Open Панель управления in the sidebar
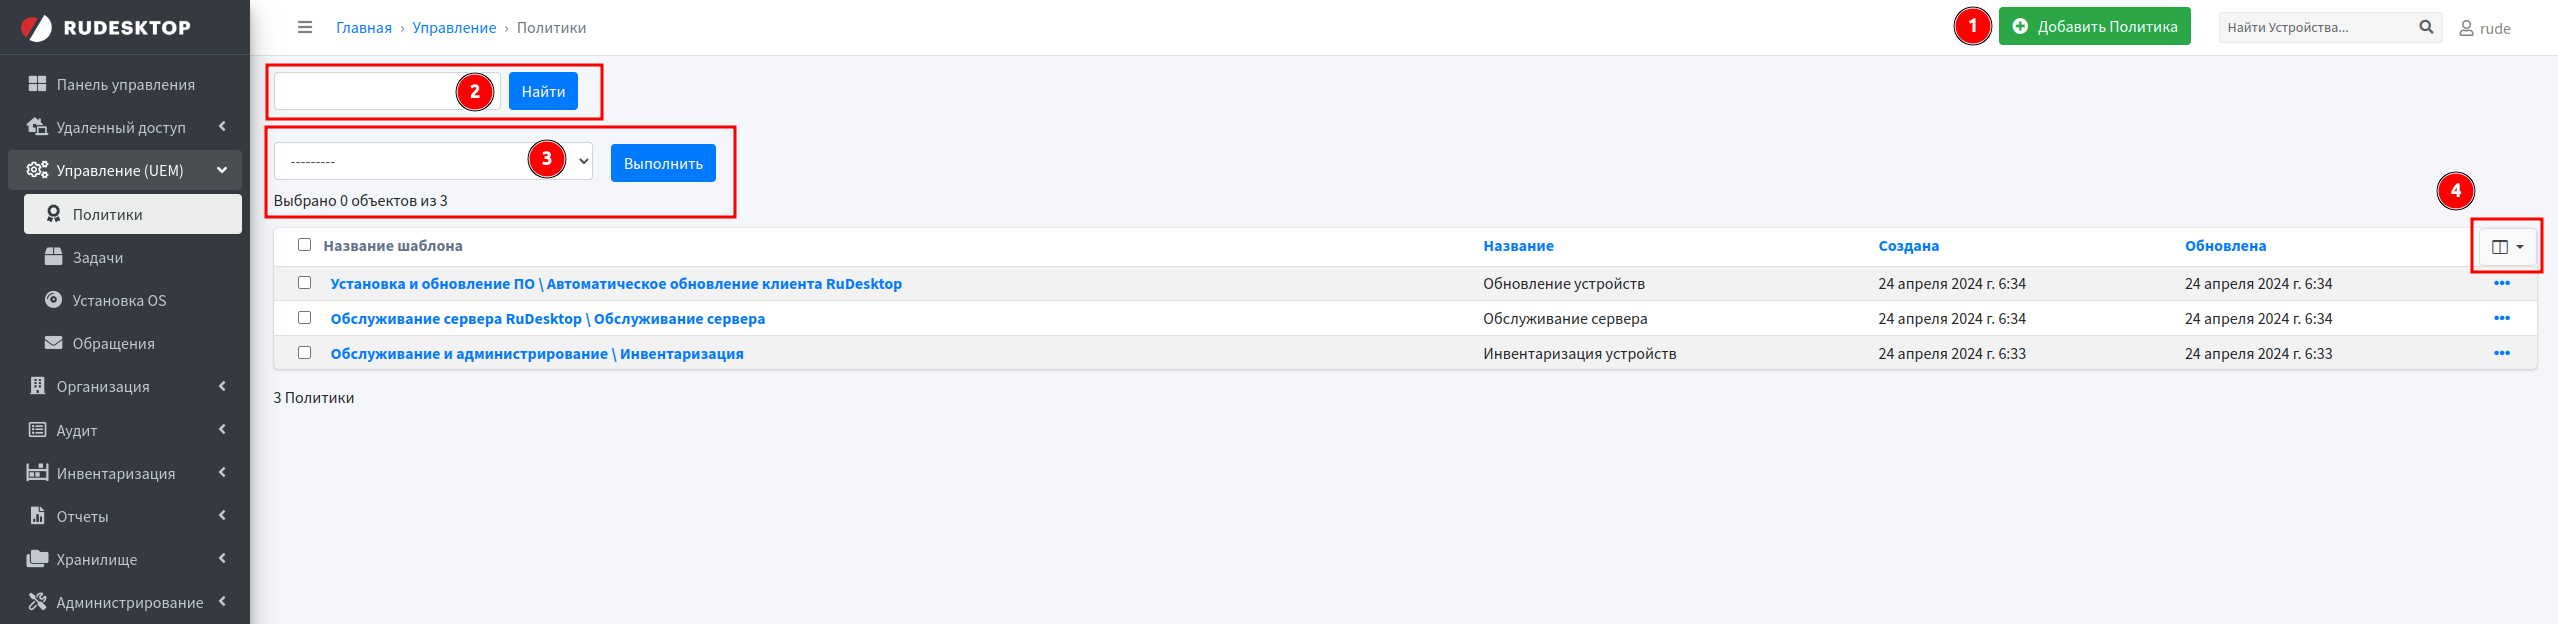 pos(125,84)
